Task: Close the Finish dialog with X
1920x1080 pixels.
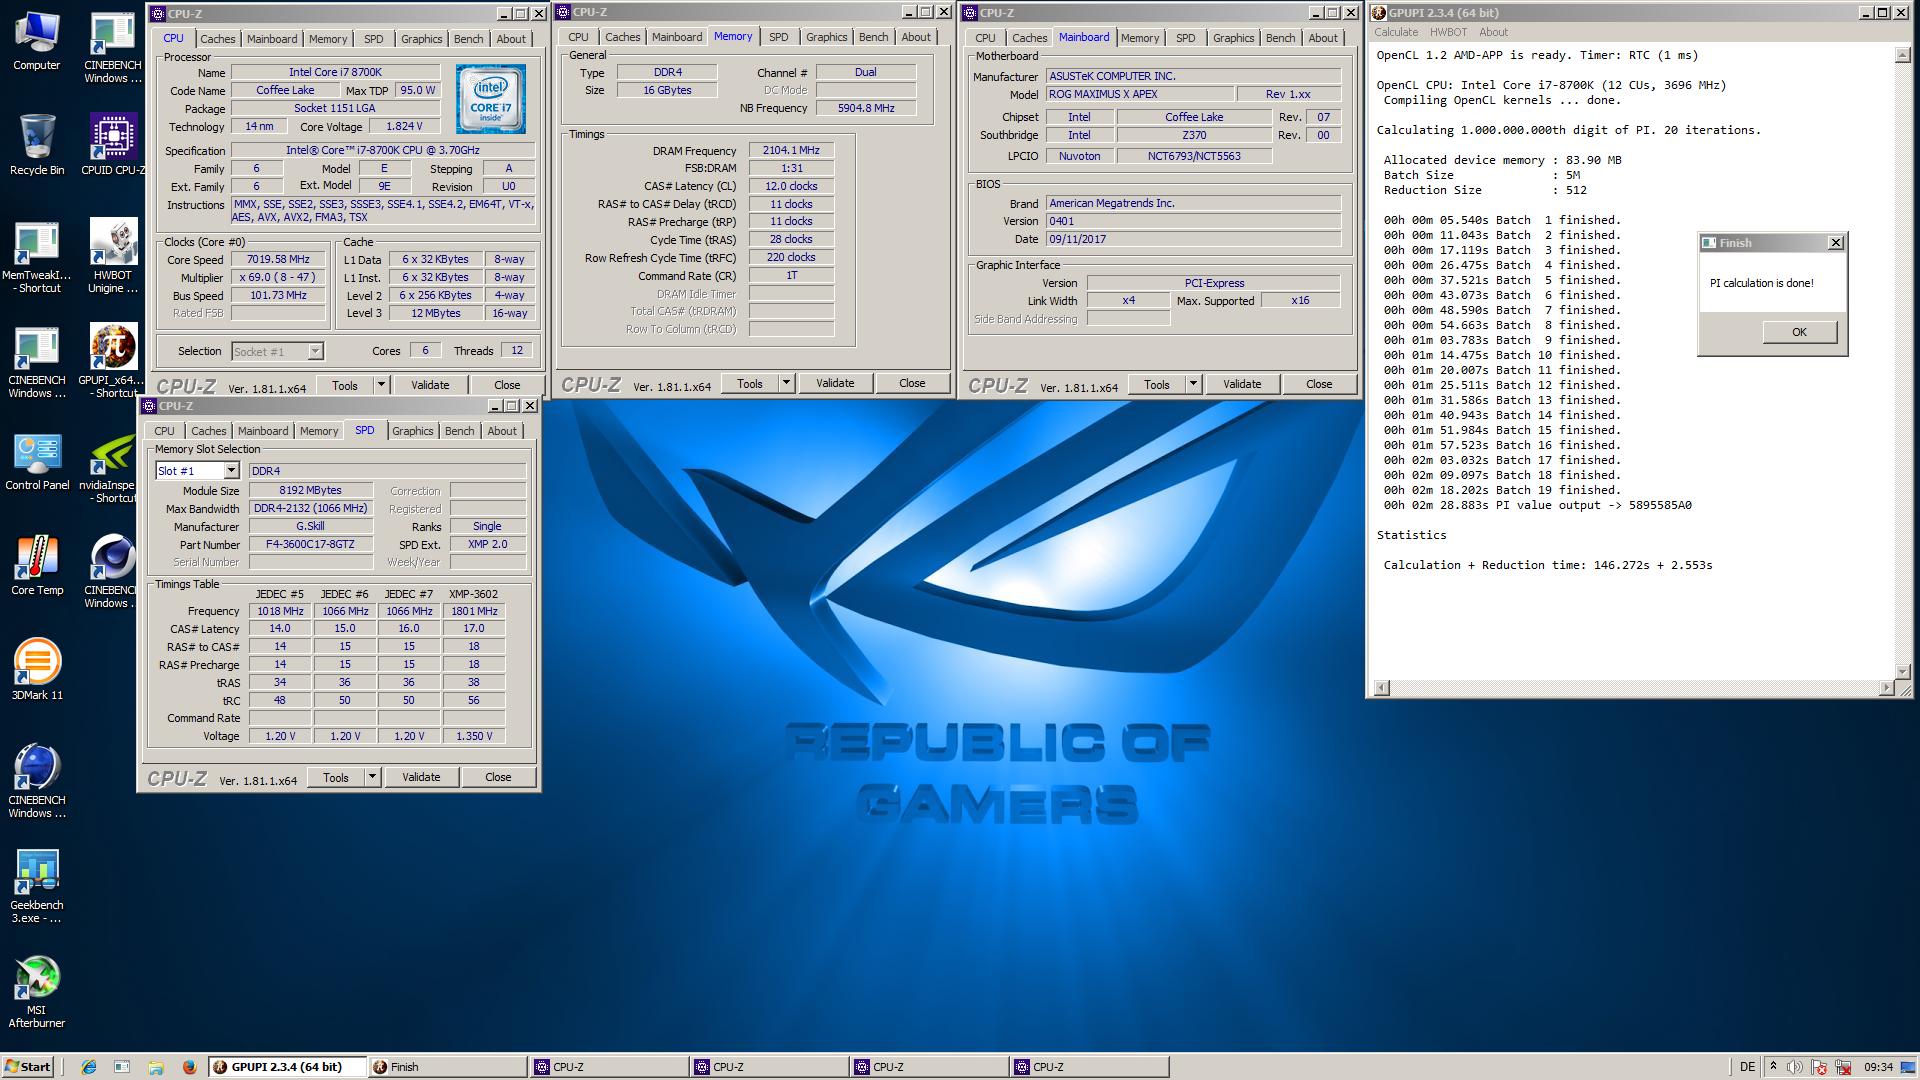Action: click(1835, 243)
